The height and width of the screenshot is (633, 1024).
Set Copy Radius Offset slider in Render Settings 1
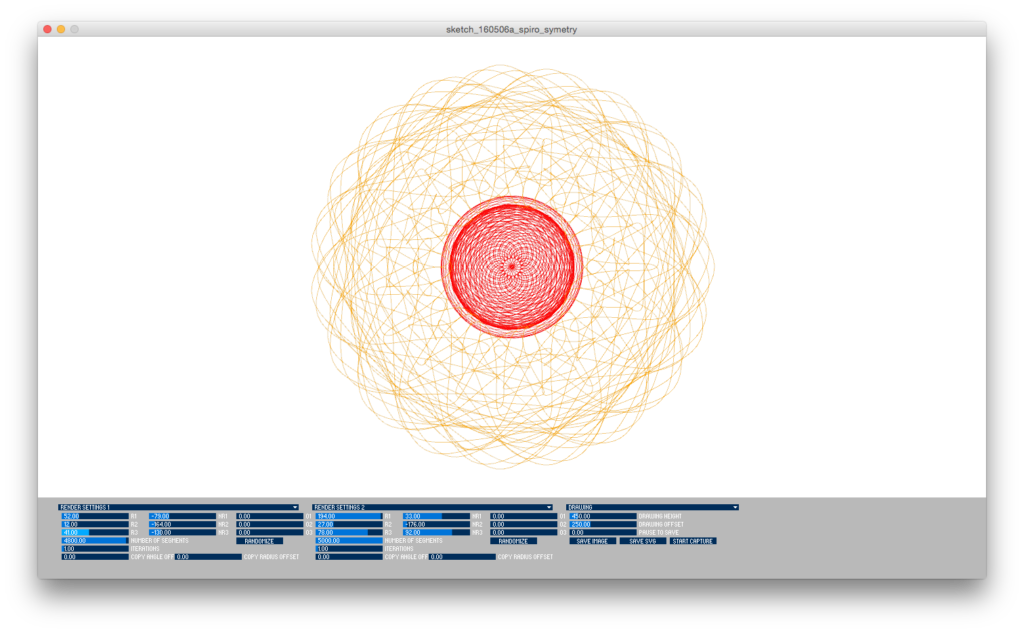[x=208, y=557]
